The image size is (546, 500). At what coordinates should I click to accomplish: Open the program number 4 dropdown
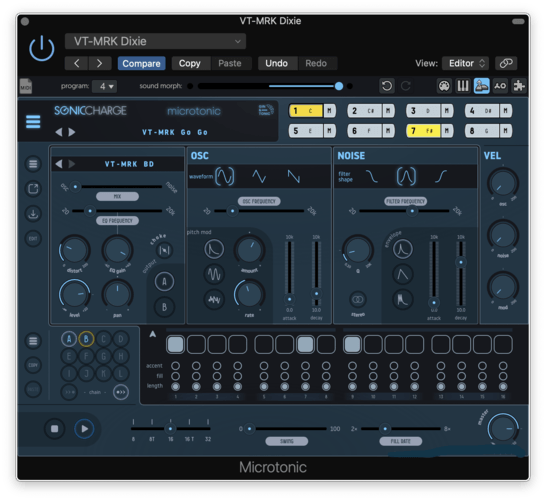tap(104, 86)
